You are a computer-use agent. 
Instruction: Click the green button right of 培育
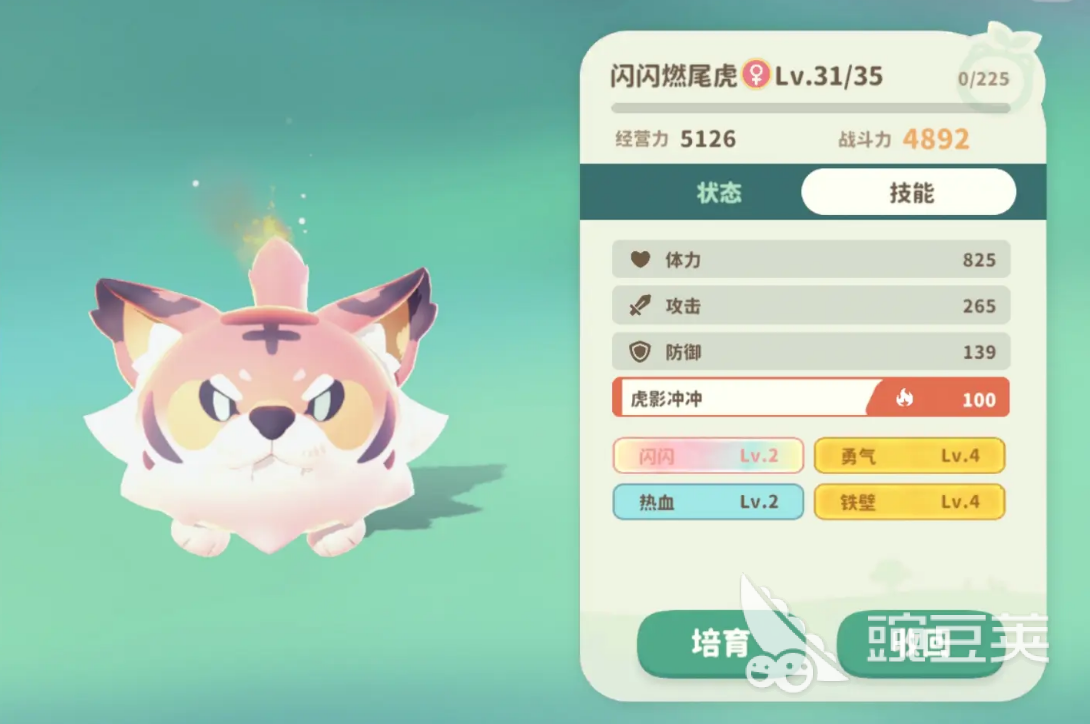(921, 644)
